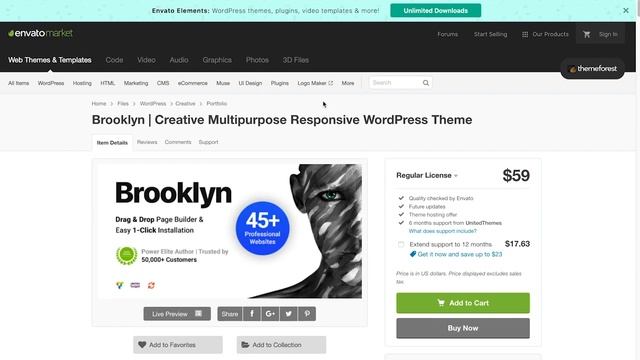The image size is (640, 360).
Task: Click Add to Favorites button
Action: tap(178, 345)
